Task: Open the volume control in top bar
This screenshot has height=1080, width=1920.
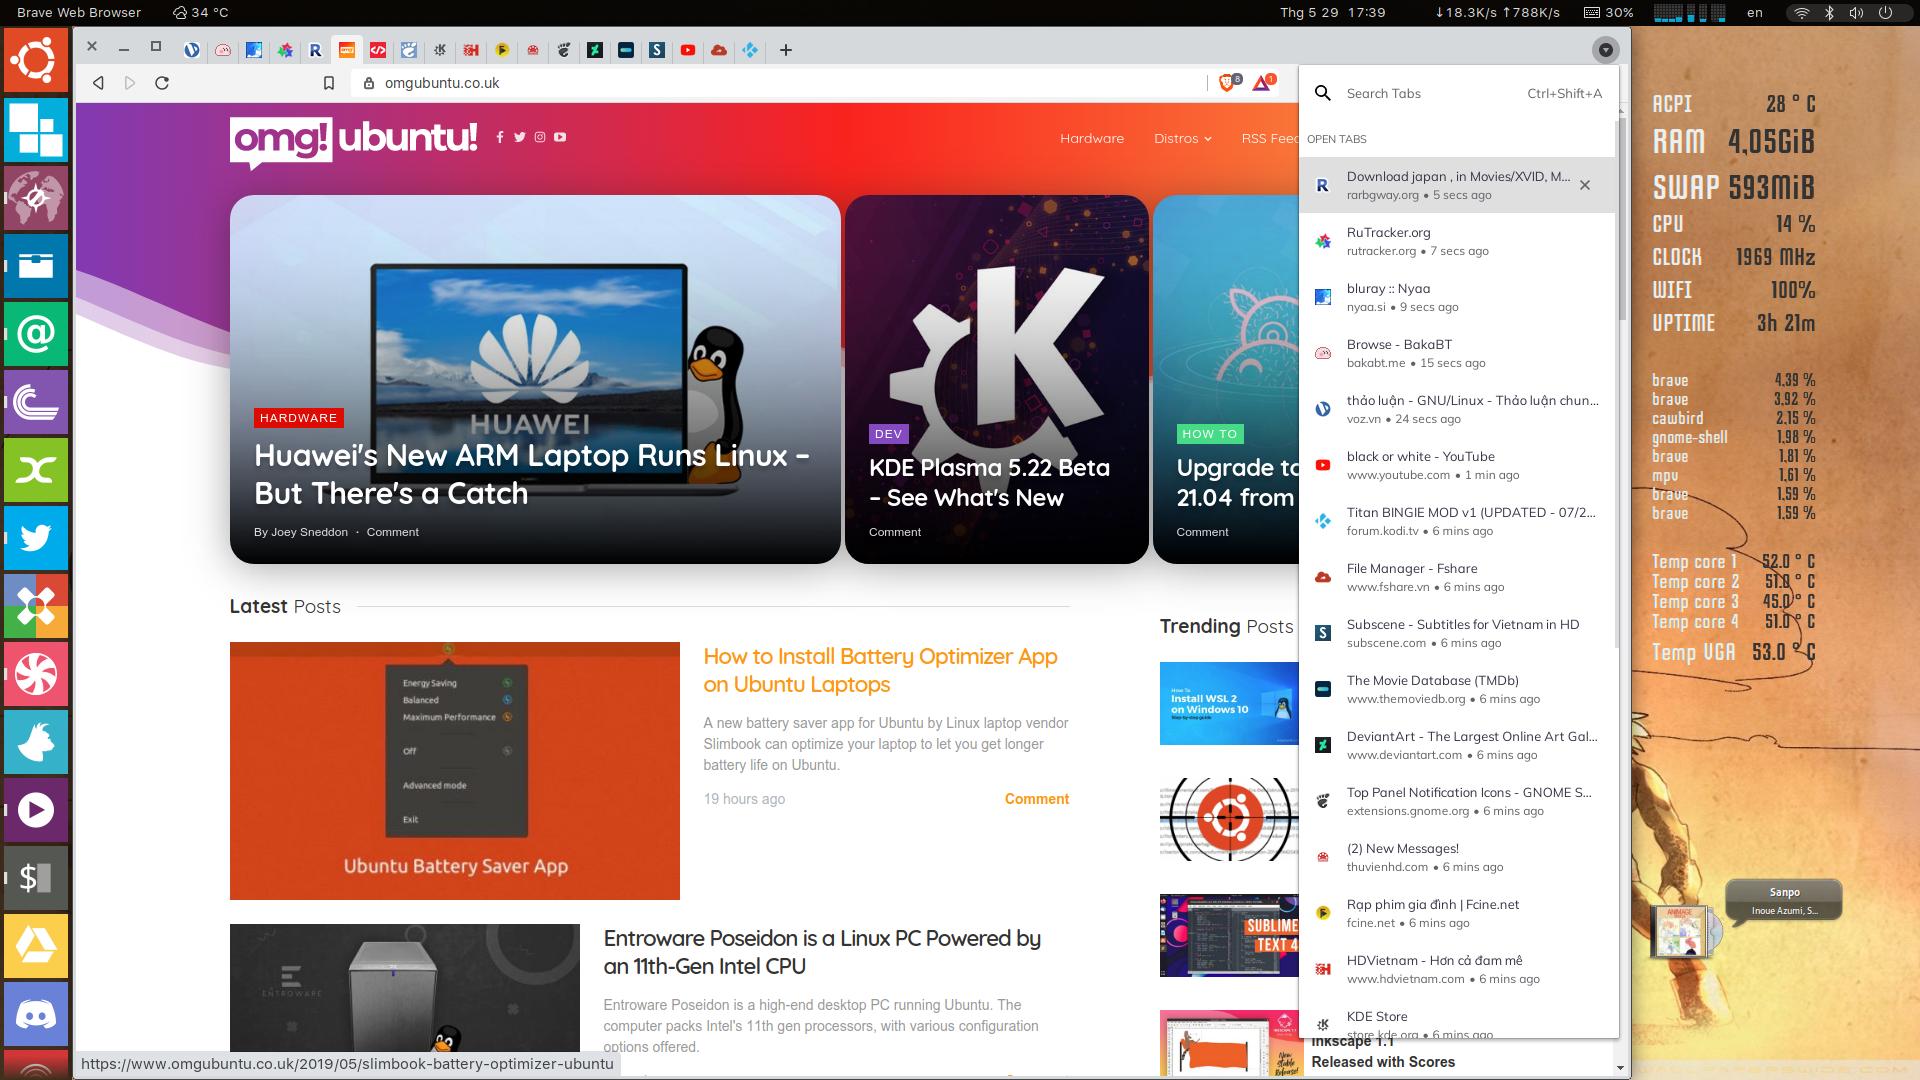Action: click(1856, 13)
